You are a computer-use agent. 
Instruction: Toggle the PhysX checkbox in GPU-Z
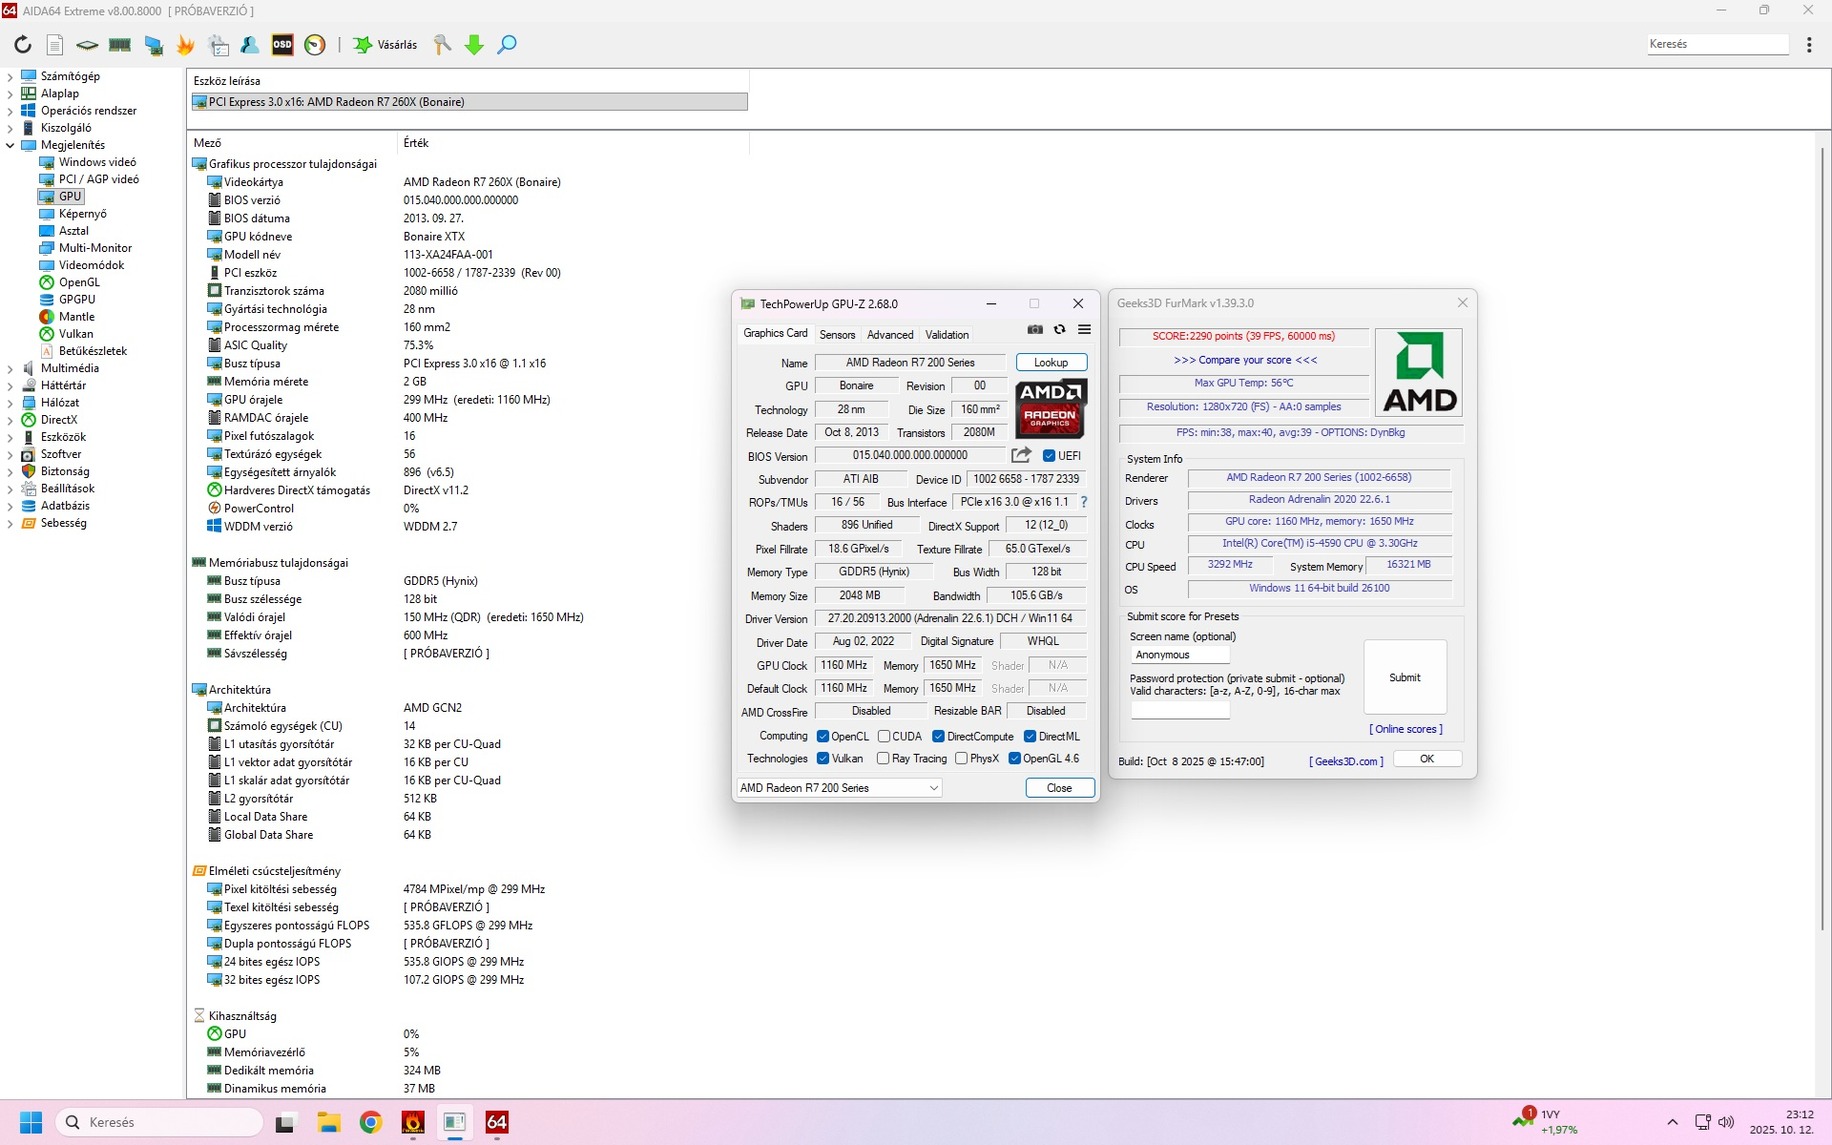pos(961,759)
